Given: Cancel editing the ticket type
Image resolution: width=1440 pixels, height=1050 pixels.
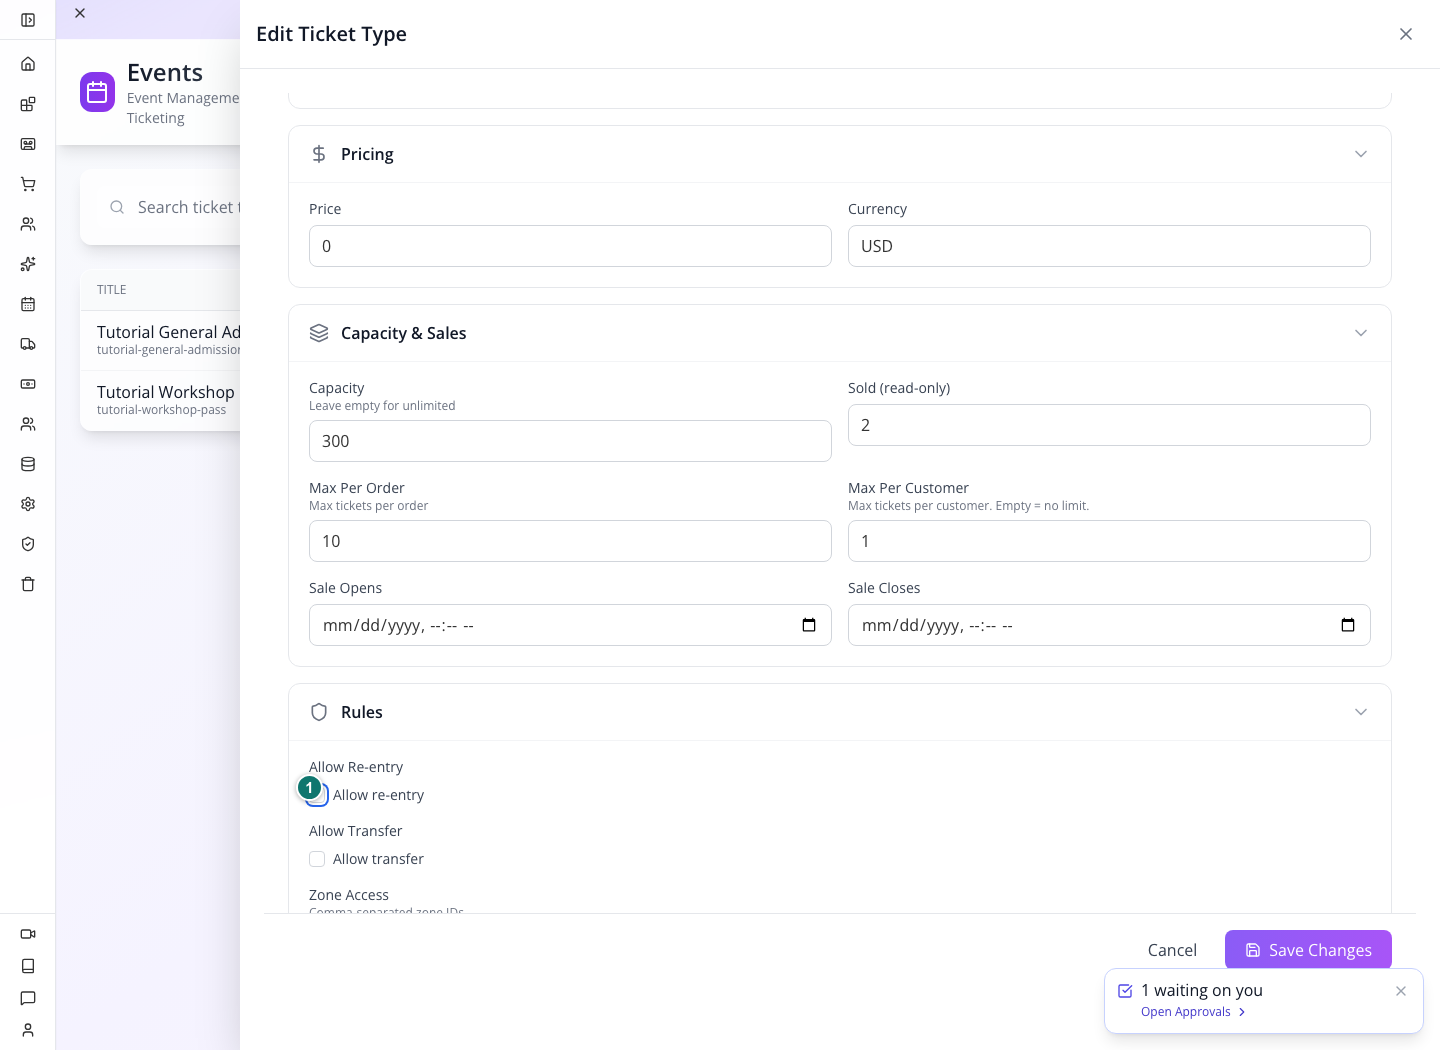Looking at the screenshot, I should tap(1172, 950).
